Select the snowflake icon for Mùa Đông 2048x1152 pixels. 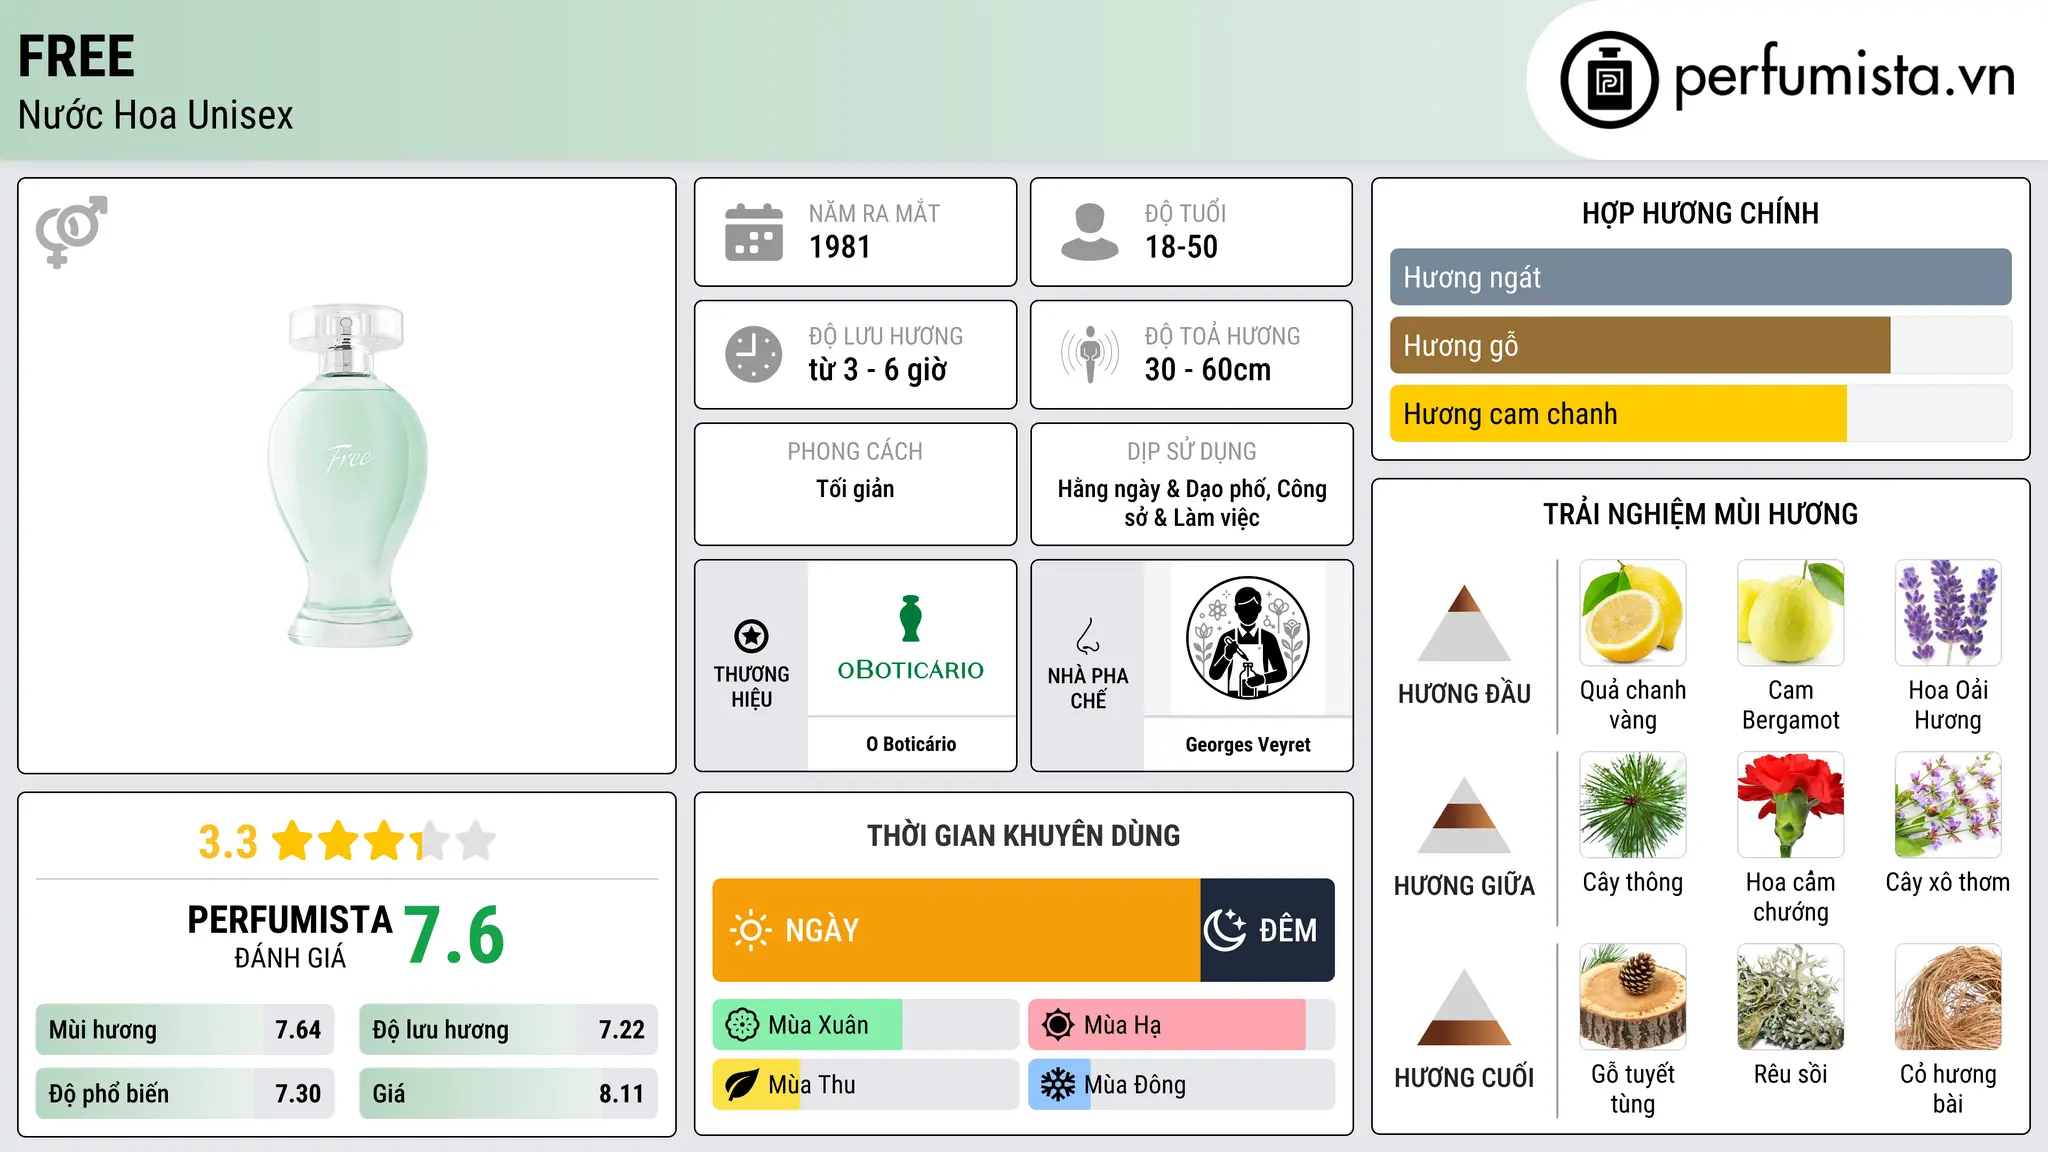pos(1058,1085)
